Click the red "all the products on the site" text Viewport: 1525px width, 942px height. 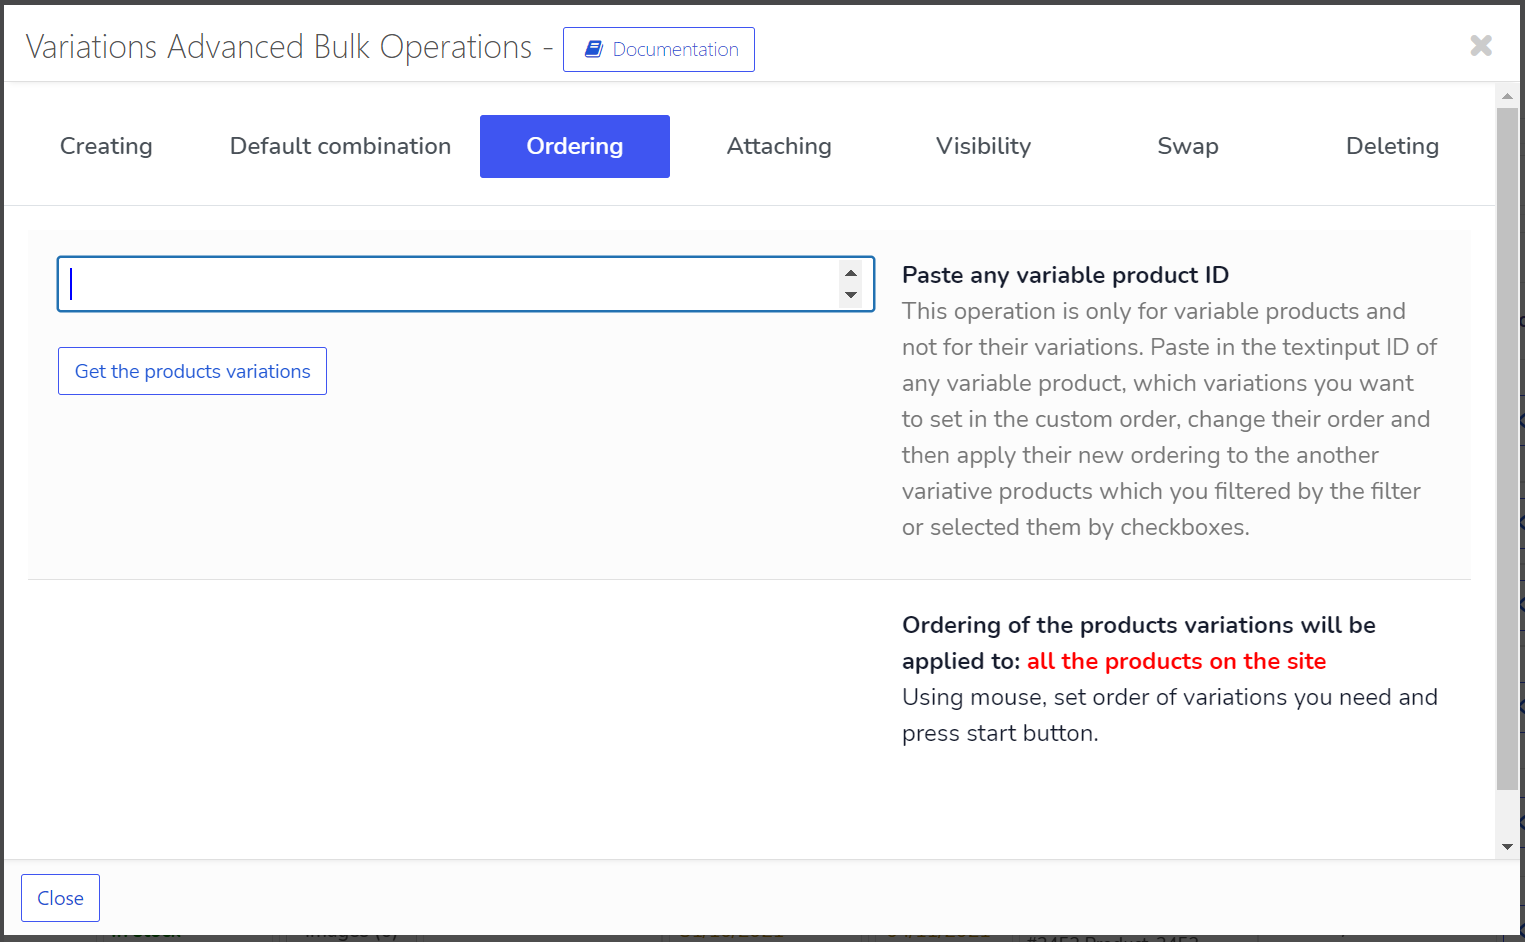coord(1176,661)
